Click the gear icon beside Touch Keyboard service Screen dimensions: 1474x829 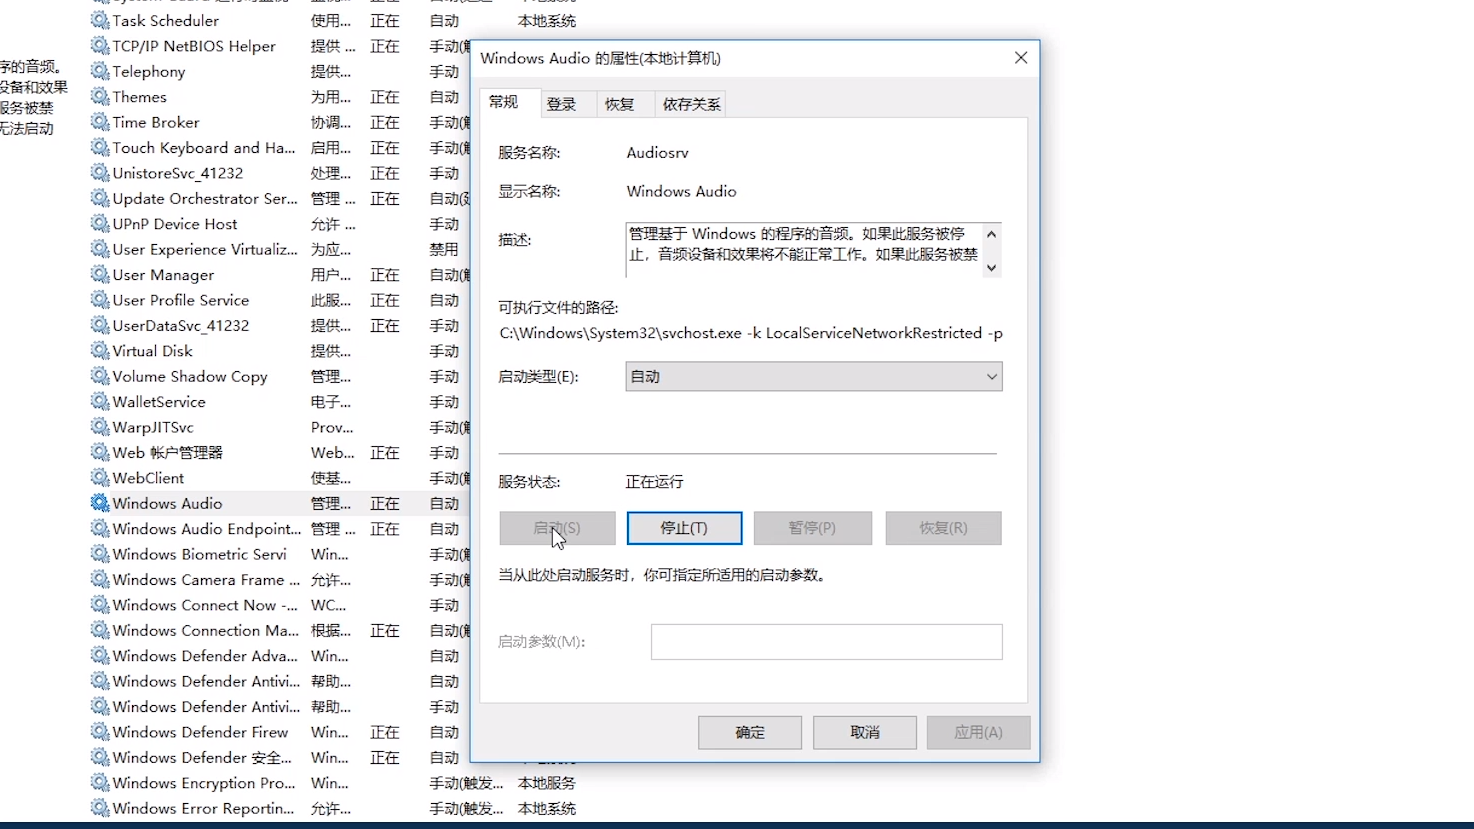pyautogui.click(x=100, y=147)
